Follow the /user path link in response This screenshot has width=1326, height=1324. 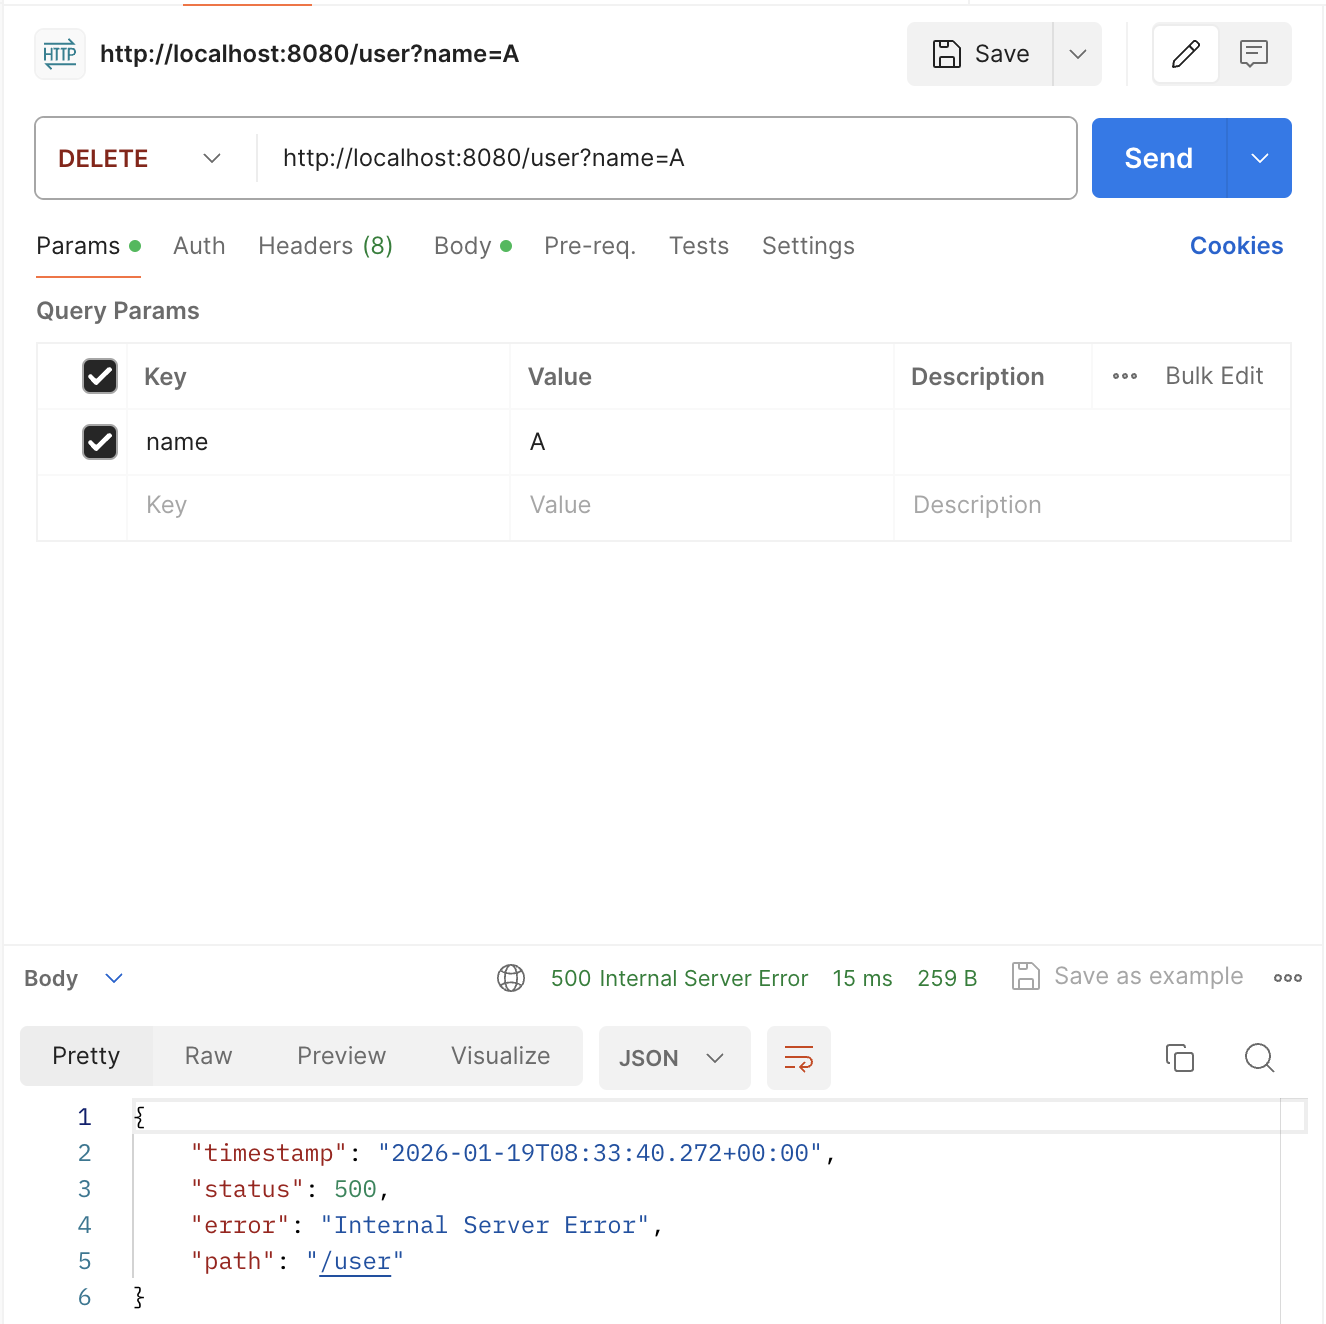(355, 1262)
